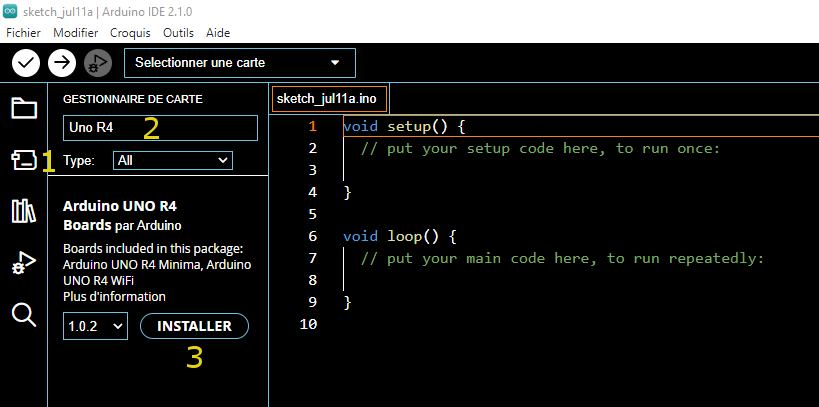Screen dimensions: 819x407
Task: Click line number 10 in the gutter
Action: click(x=309, y=324)
